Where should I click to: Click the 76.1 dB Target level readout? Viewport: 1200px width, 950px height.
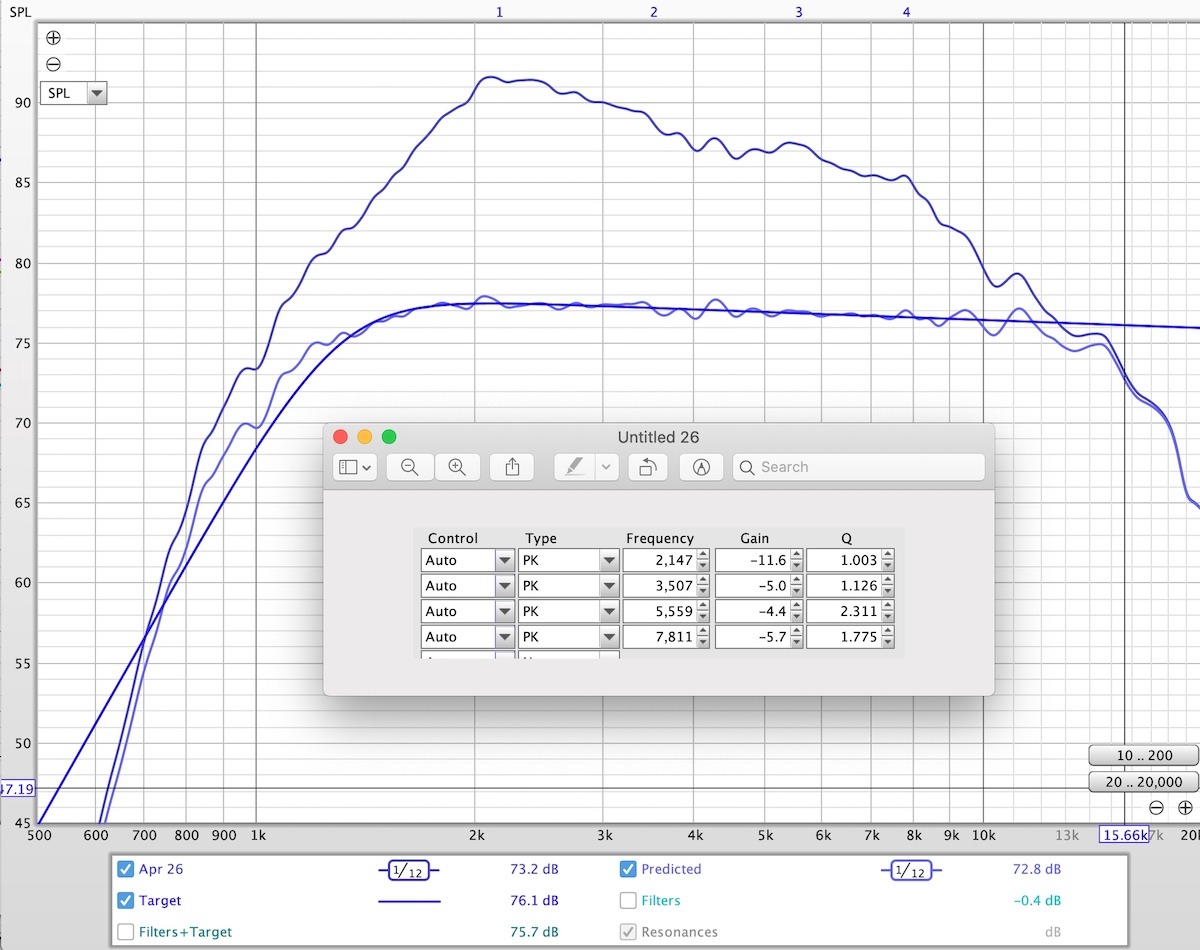(x=534, y=901)
